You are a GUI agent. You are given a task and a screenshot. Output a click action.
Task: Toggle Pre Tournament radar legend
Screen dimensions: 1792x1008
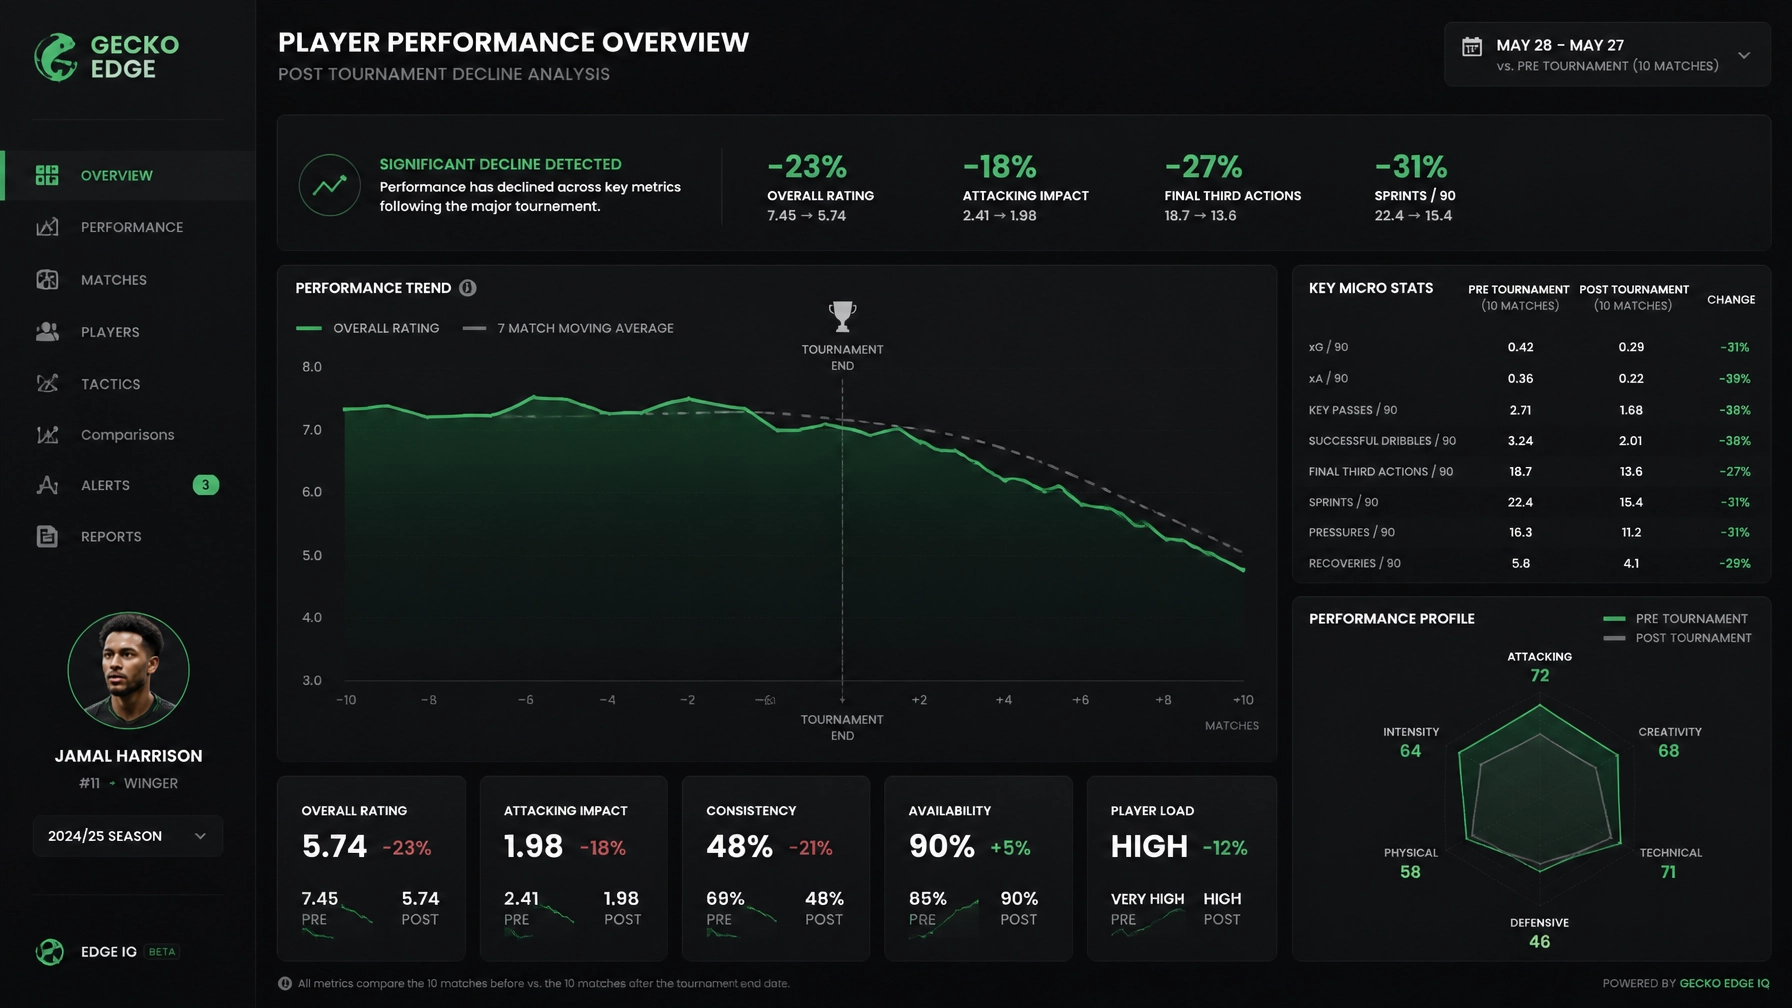(1677, 619)
